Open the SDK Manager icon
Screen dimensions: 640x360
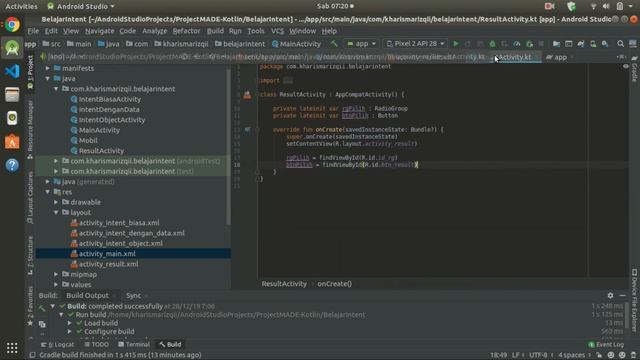point(605,44)
